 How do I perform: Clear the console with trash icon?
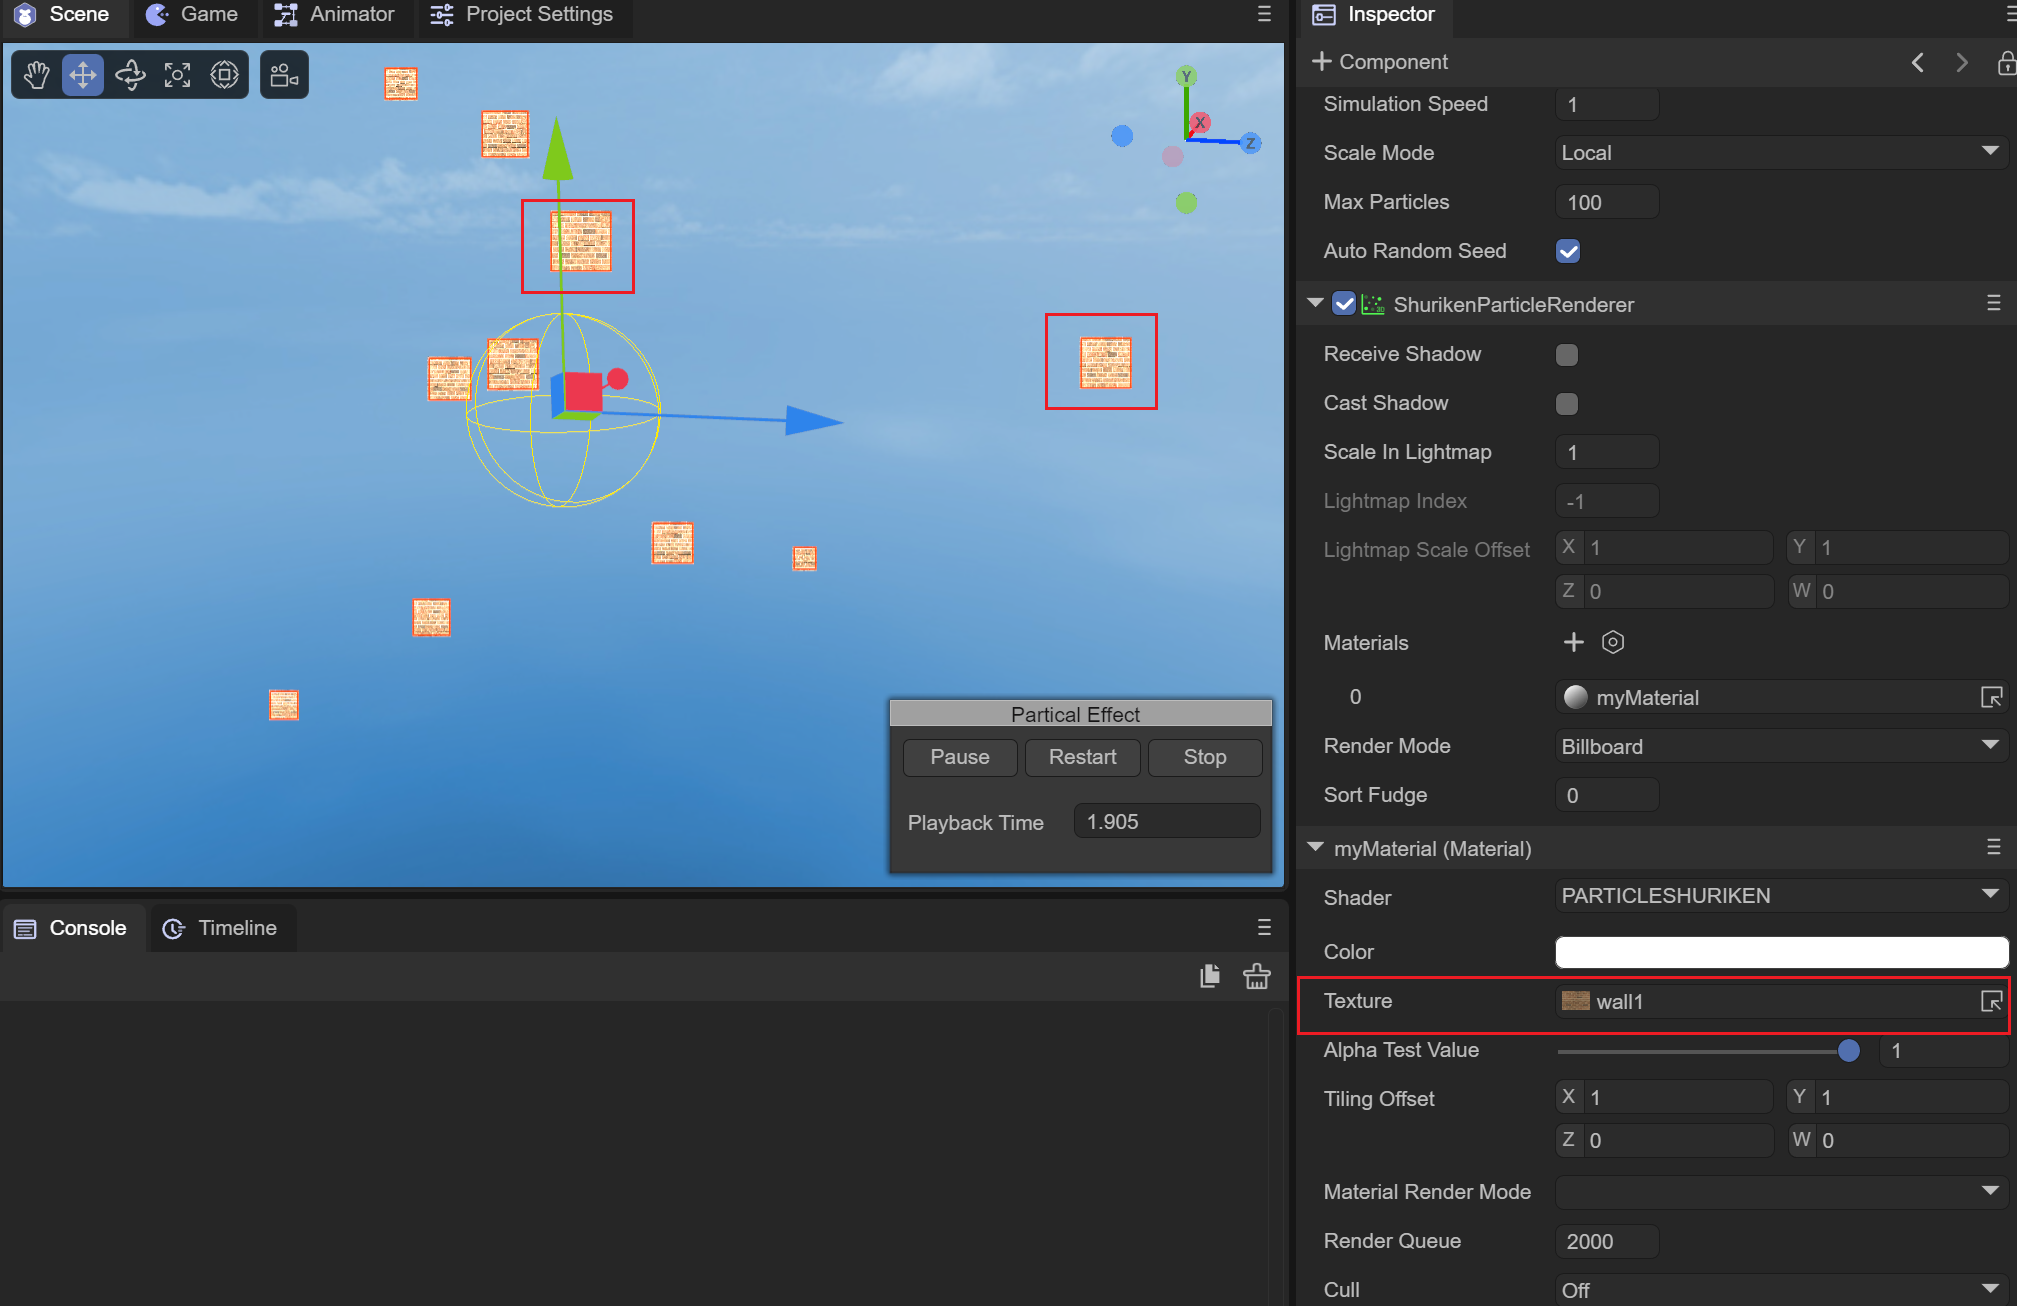[x=1256, y=976]
